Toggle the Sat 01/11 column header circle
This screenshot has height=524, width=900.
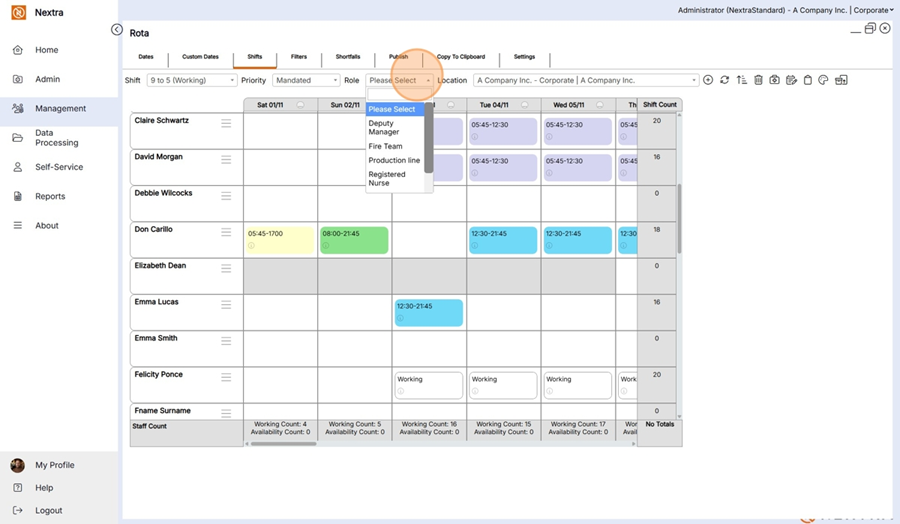tap(300, 105)
